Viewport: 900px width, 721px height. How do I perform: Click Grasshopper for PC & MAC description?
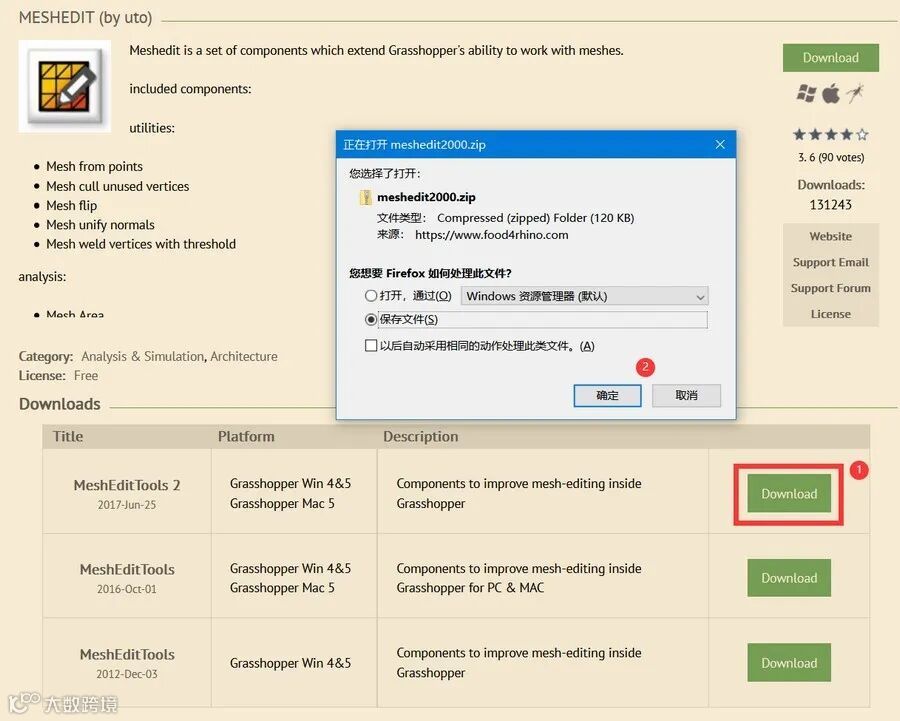(470, 588)
